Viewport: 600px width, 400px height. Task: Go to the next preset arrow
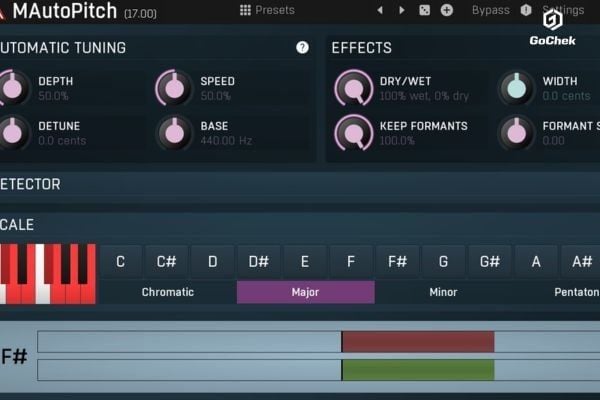402,10
